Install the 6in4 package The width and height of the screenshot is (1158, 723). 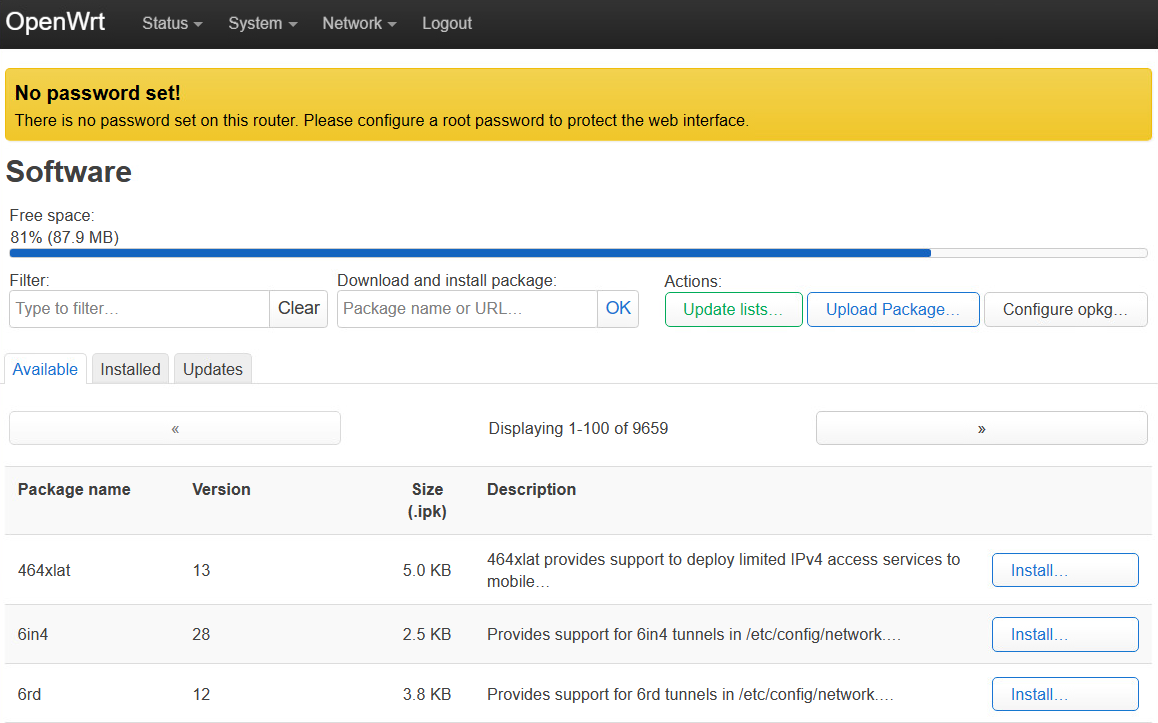coord(1065,634)
